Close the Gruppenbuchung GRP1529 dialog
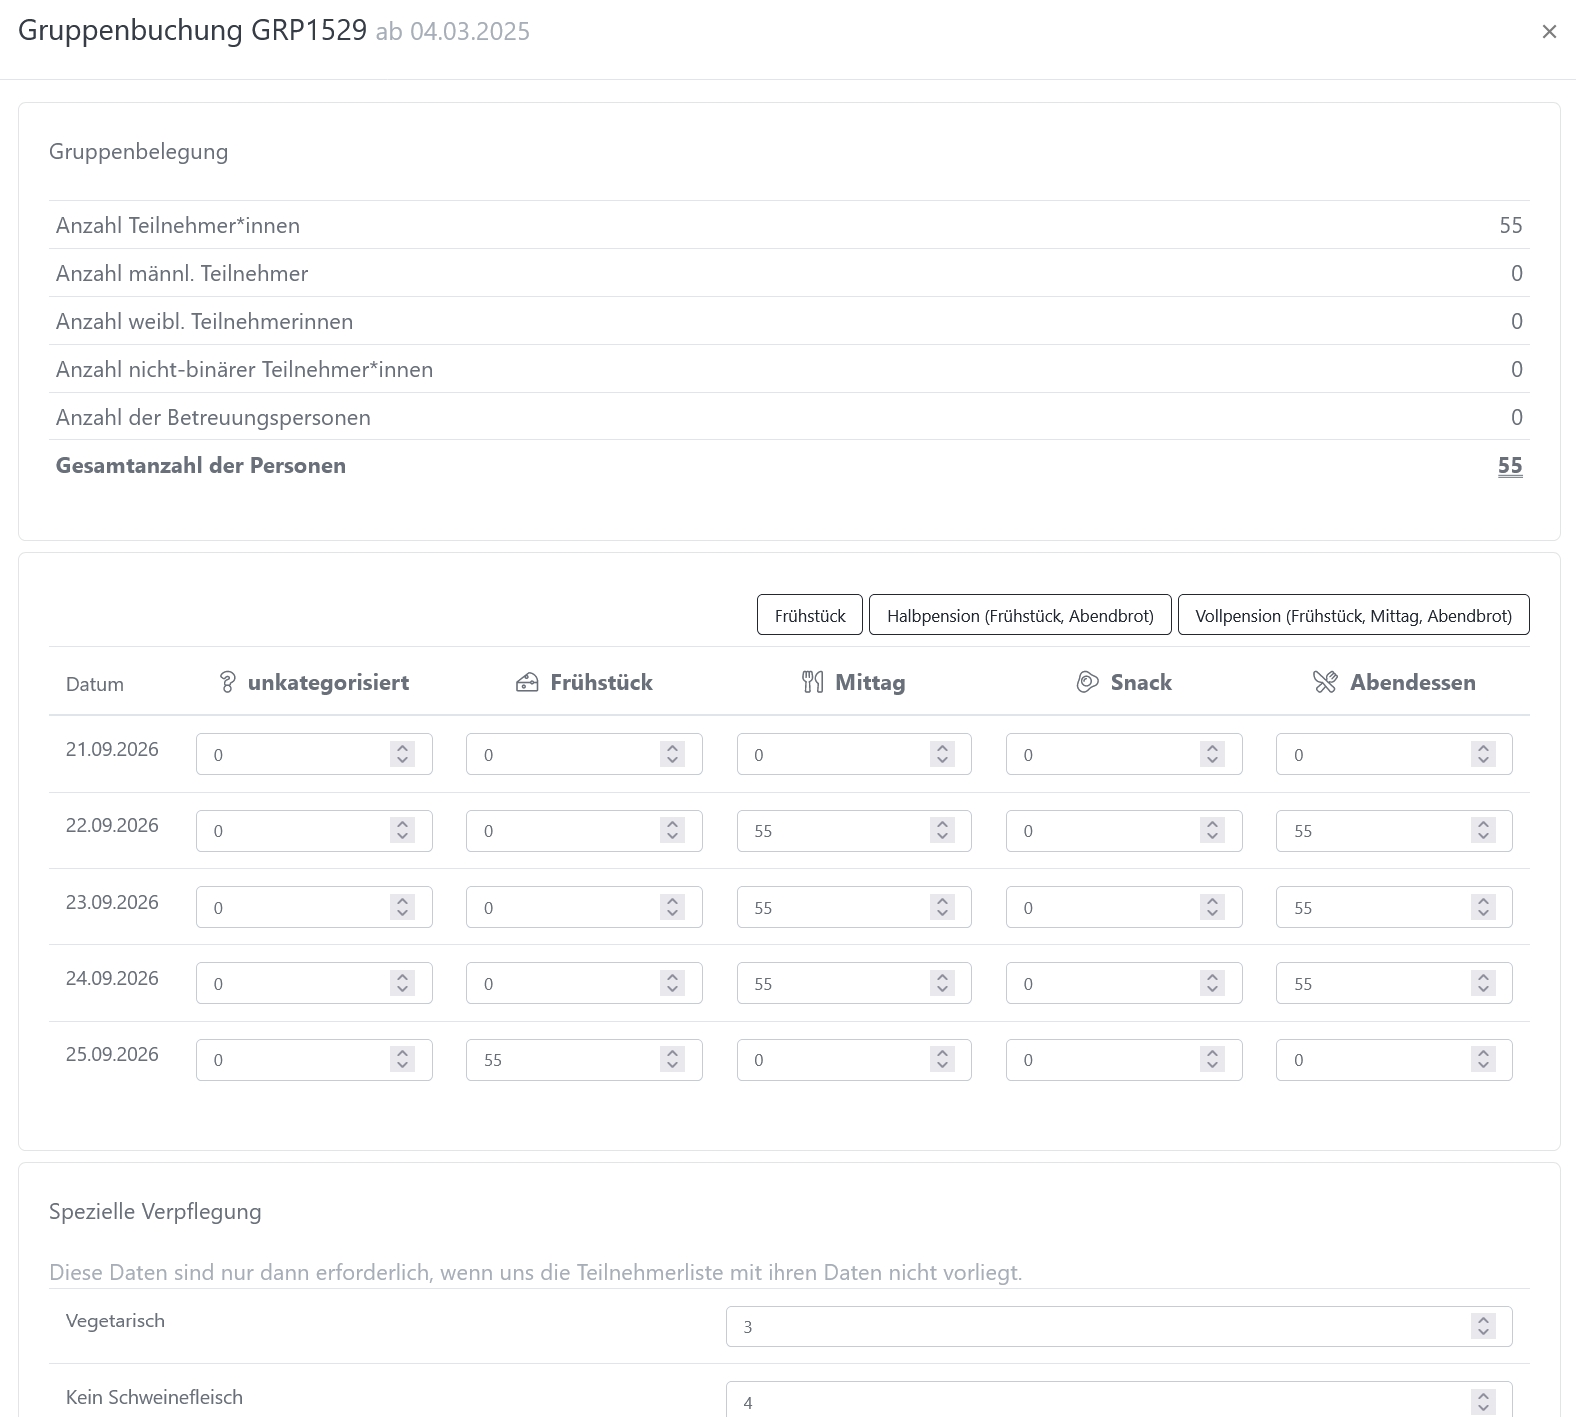The width and height of the screenshot is (1576, 1417). click(1549, 32)
